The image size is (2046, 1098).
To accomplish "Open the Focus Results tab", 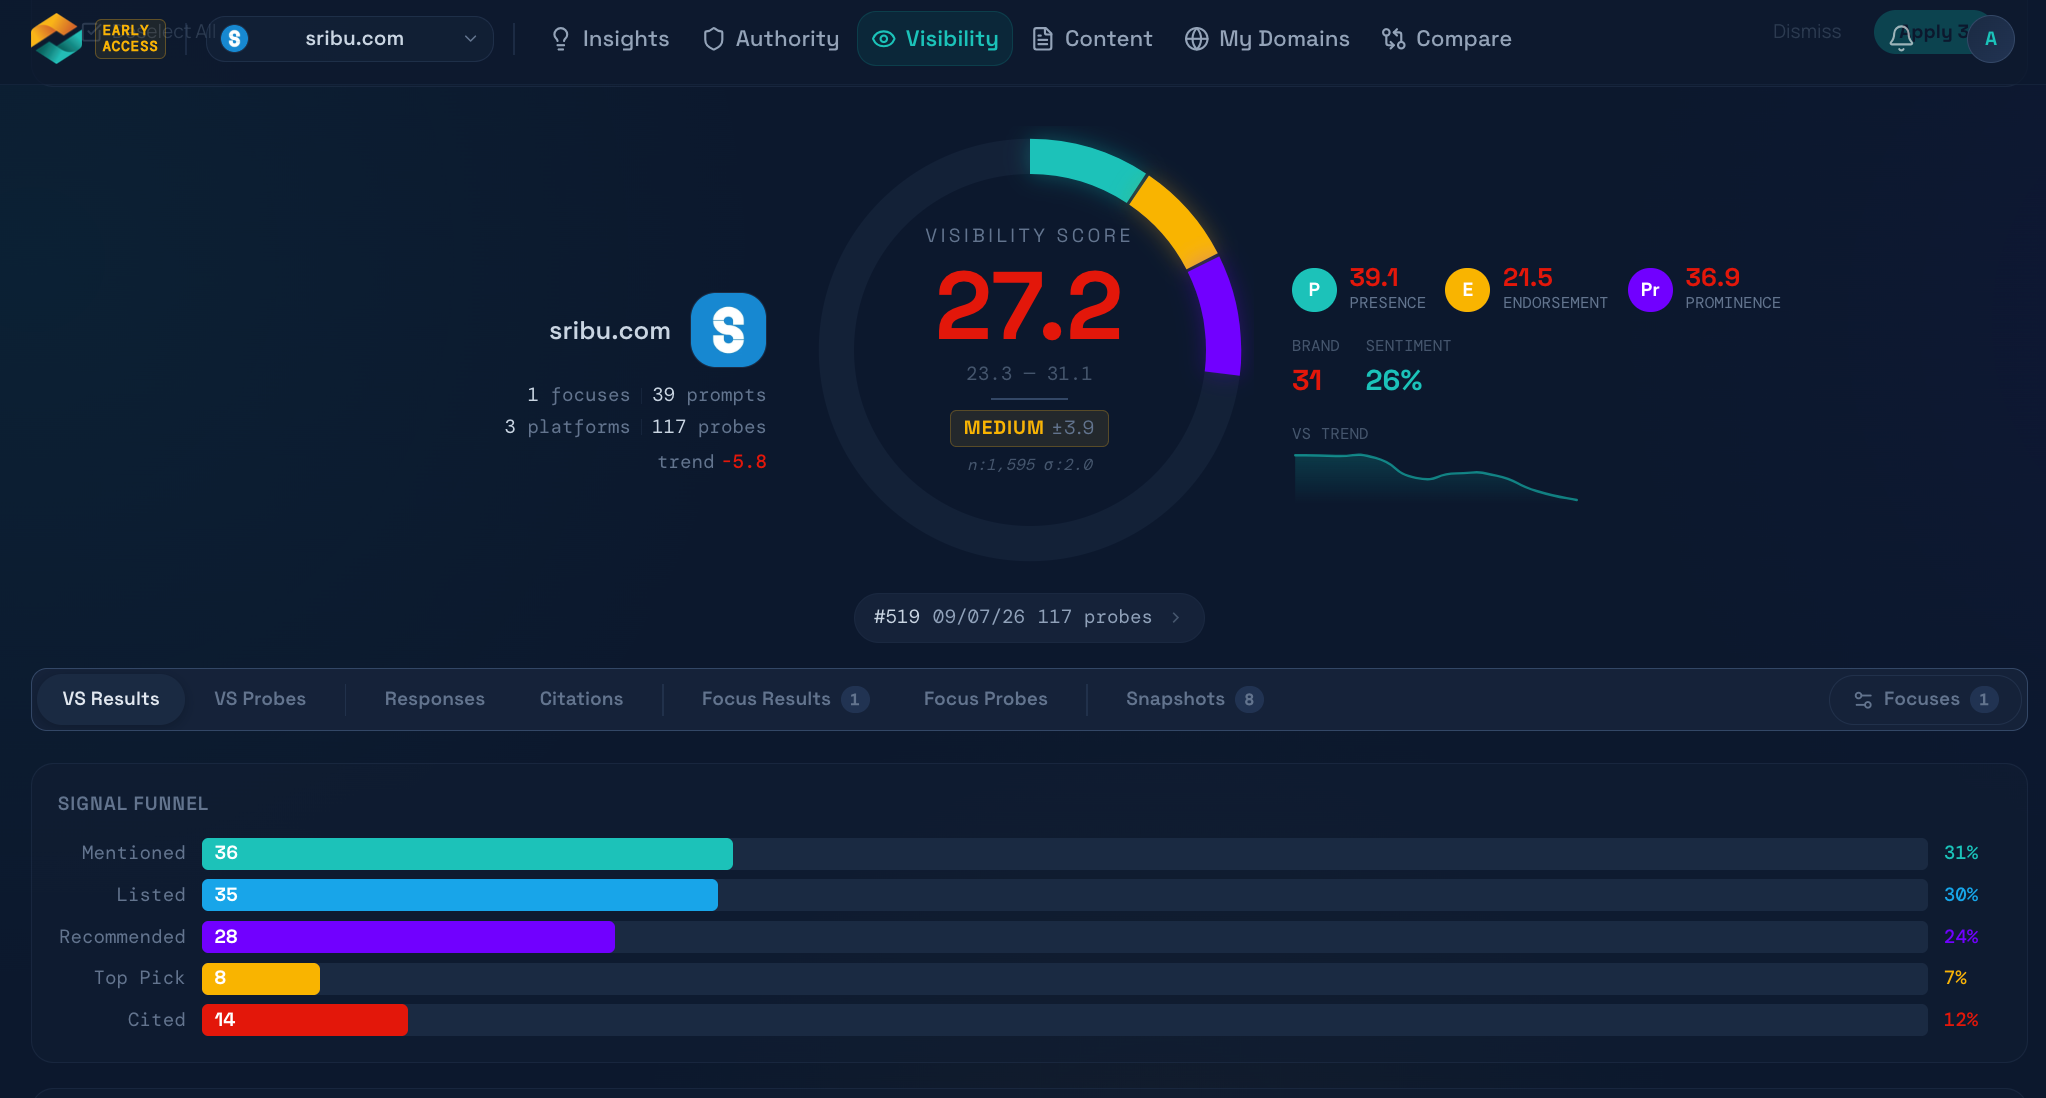I will click(x=785, y=699).
